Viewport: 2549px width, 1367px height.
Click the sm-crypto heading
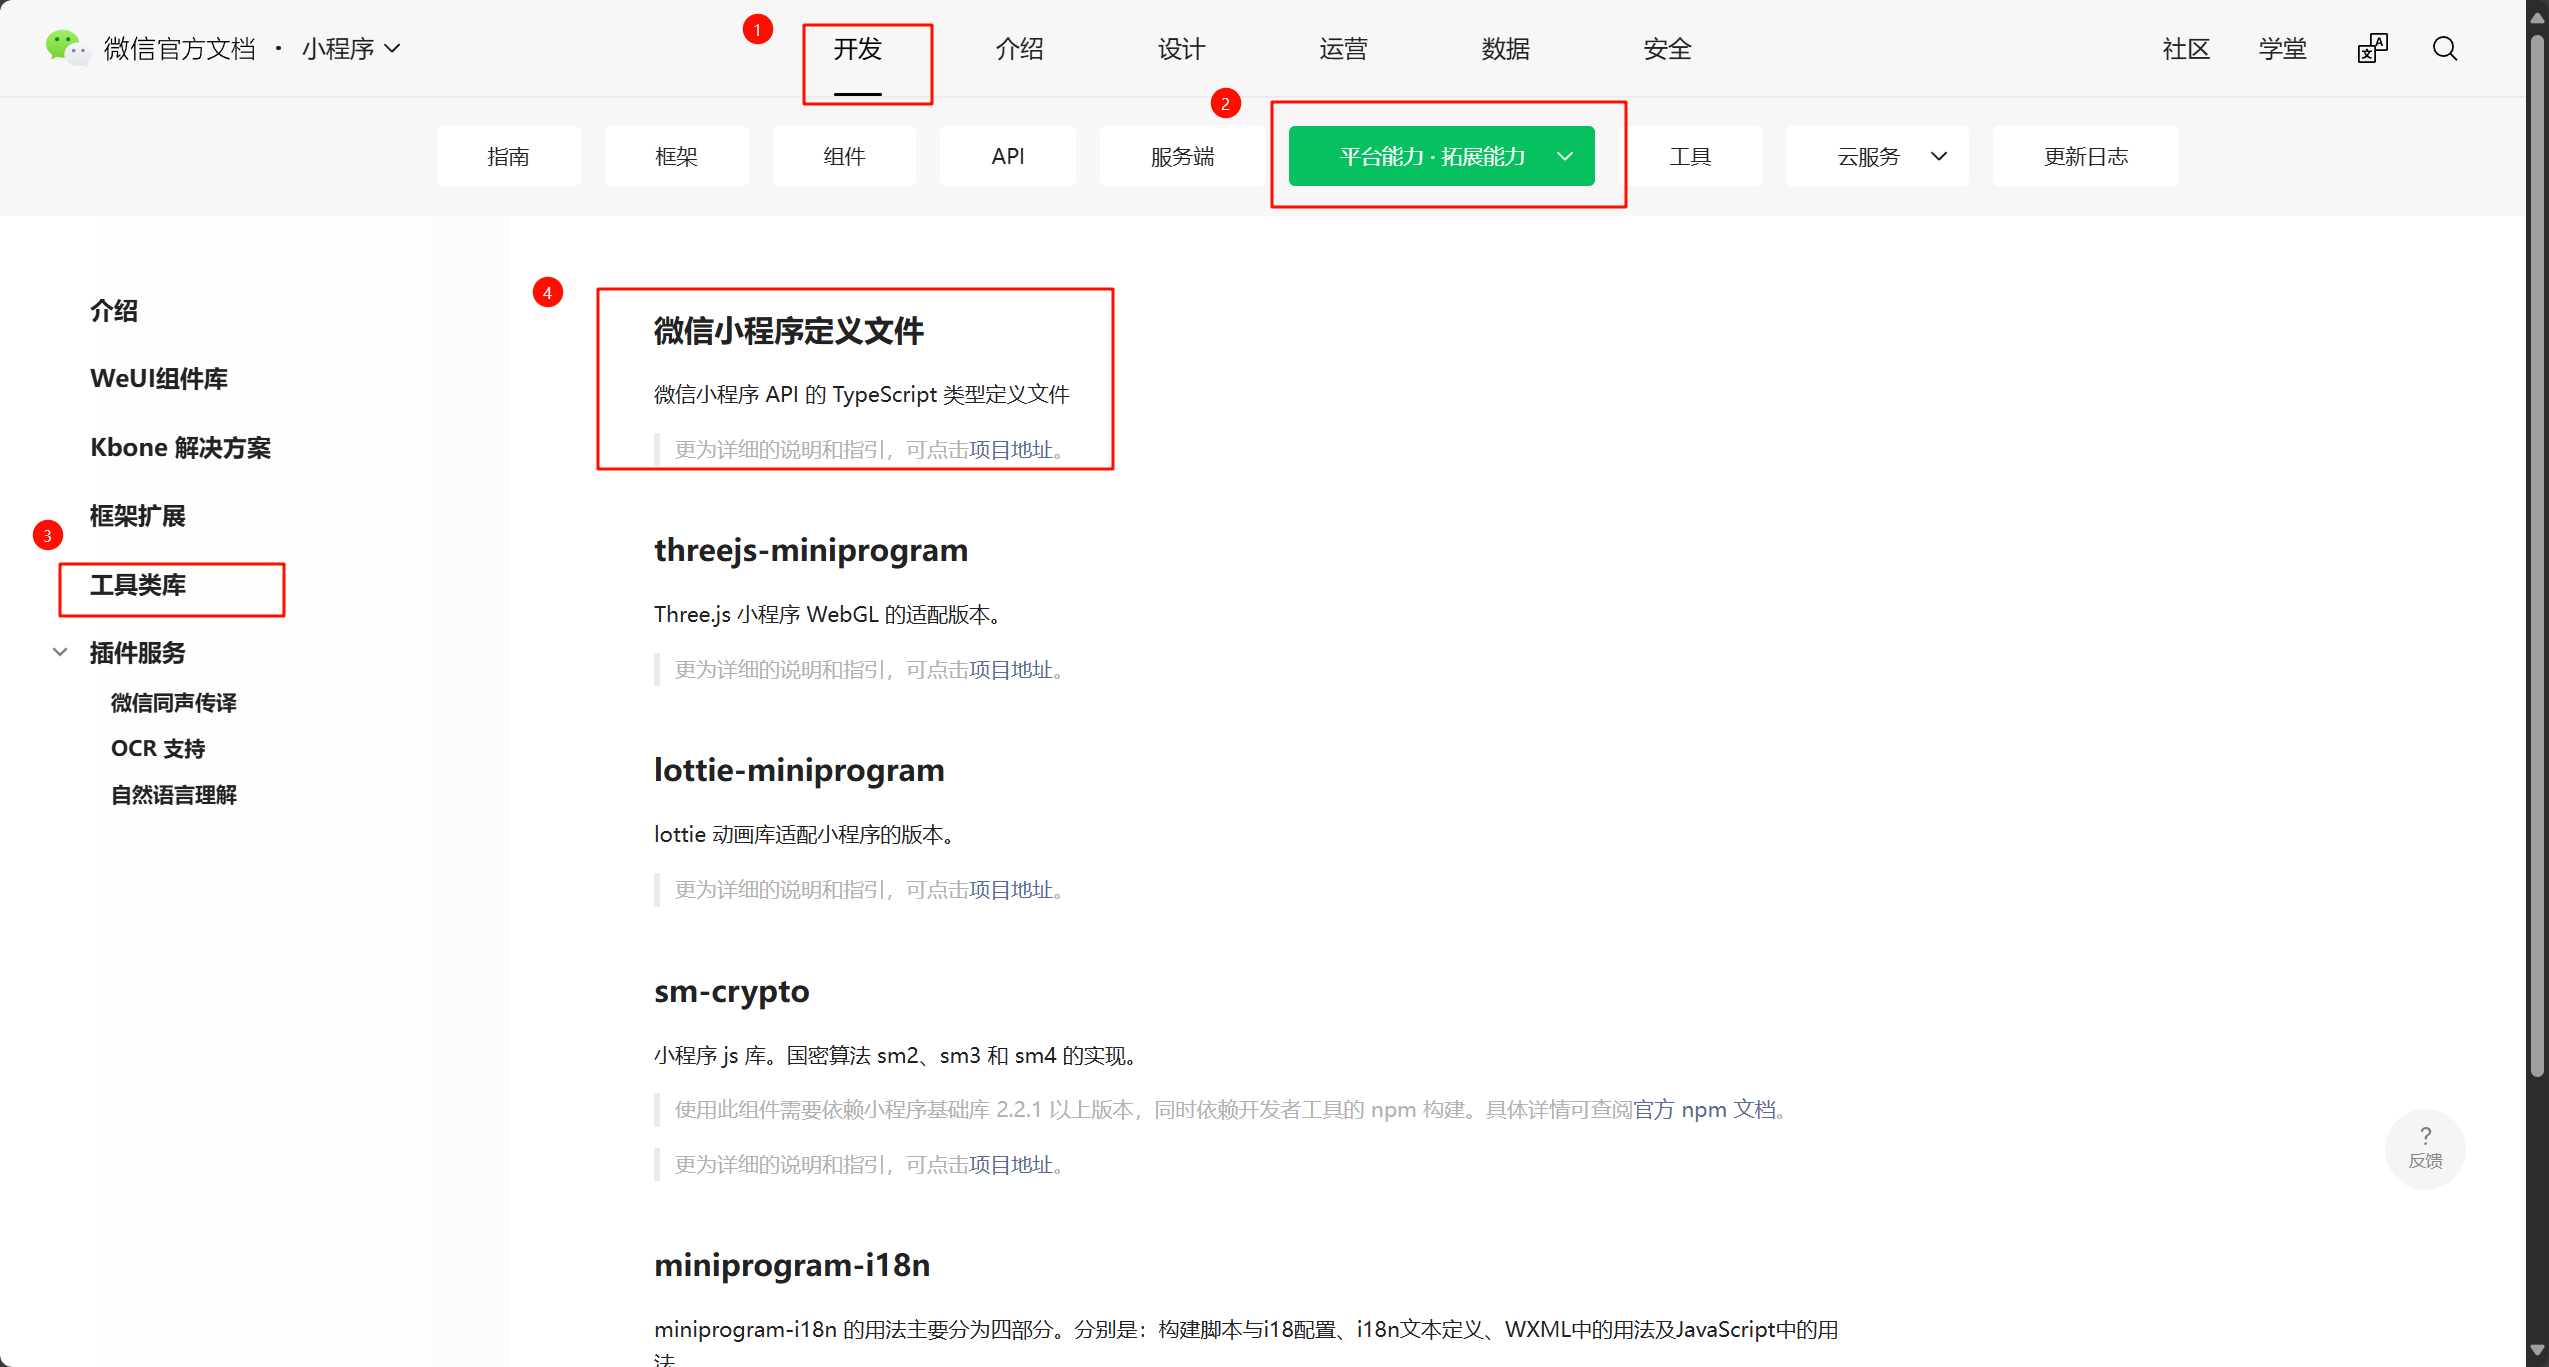(x=732, y=991)
